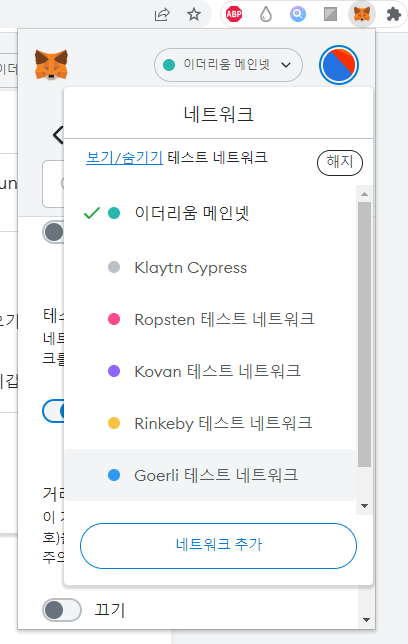This screenshot has width=408, height=644.
Task: Toggle the 끄기 switch at bottom
Action: tap(62, 610)
